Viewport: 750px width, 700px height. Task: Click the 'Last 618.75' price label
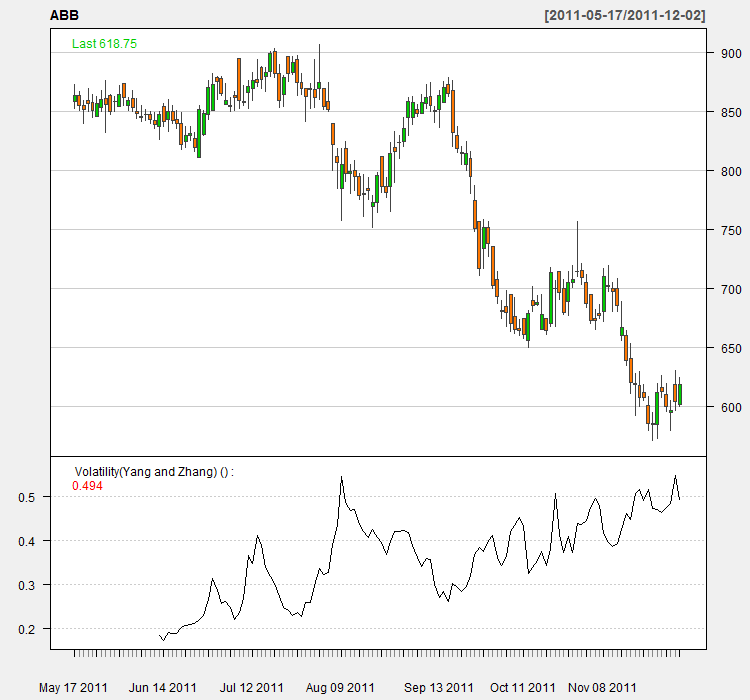point(104,44)
